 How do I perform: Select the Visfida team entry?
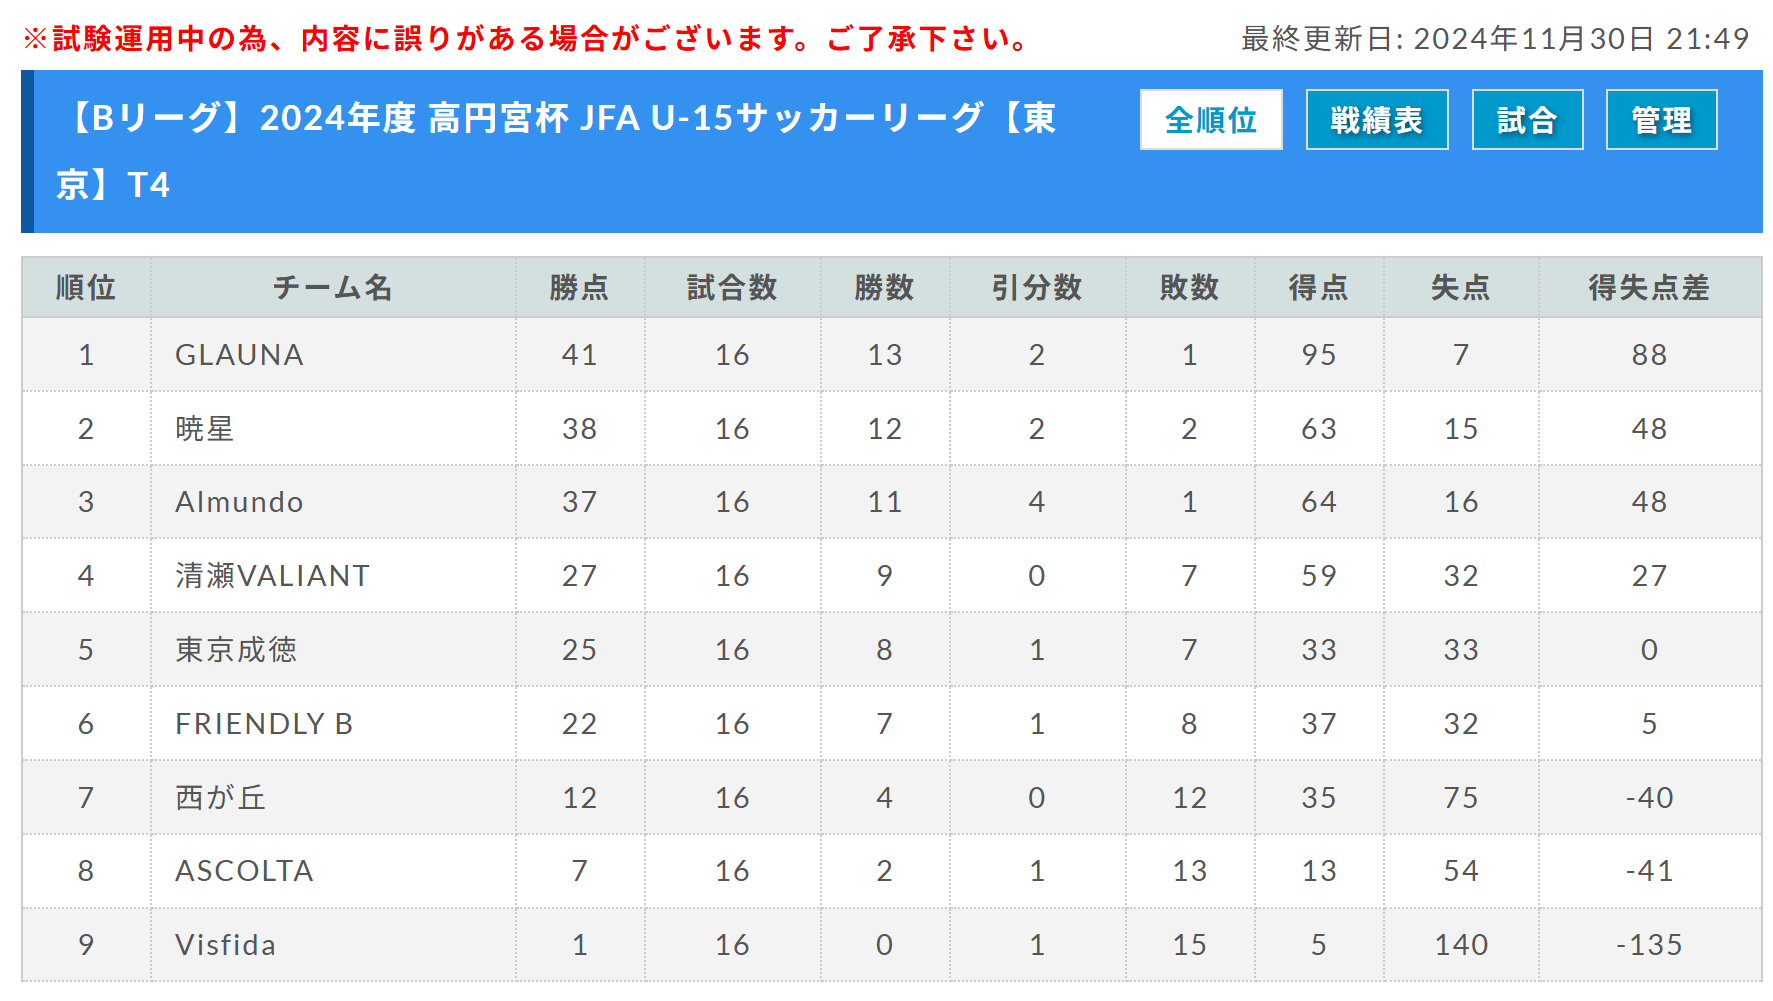click(225, 945)
